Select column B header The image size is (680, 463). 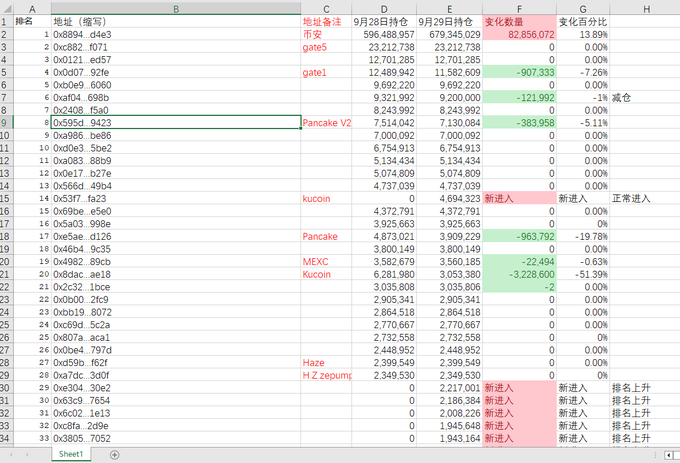click(x=176, y=9)
